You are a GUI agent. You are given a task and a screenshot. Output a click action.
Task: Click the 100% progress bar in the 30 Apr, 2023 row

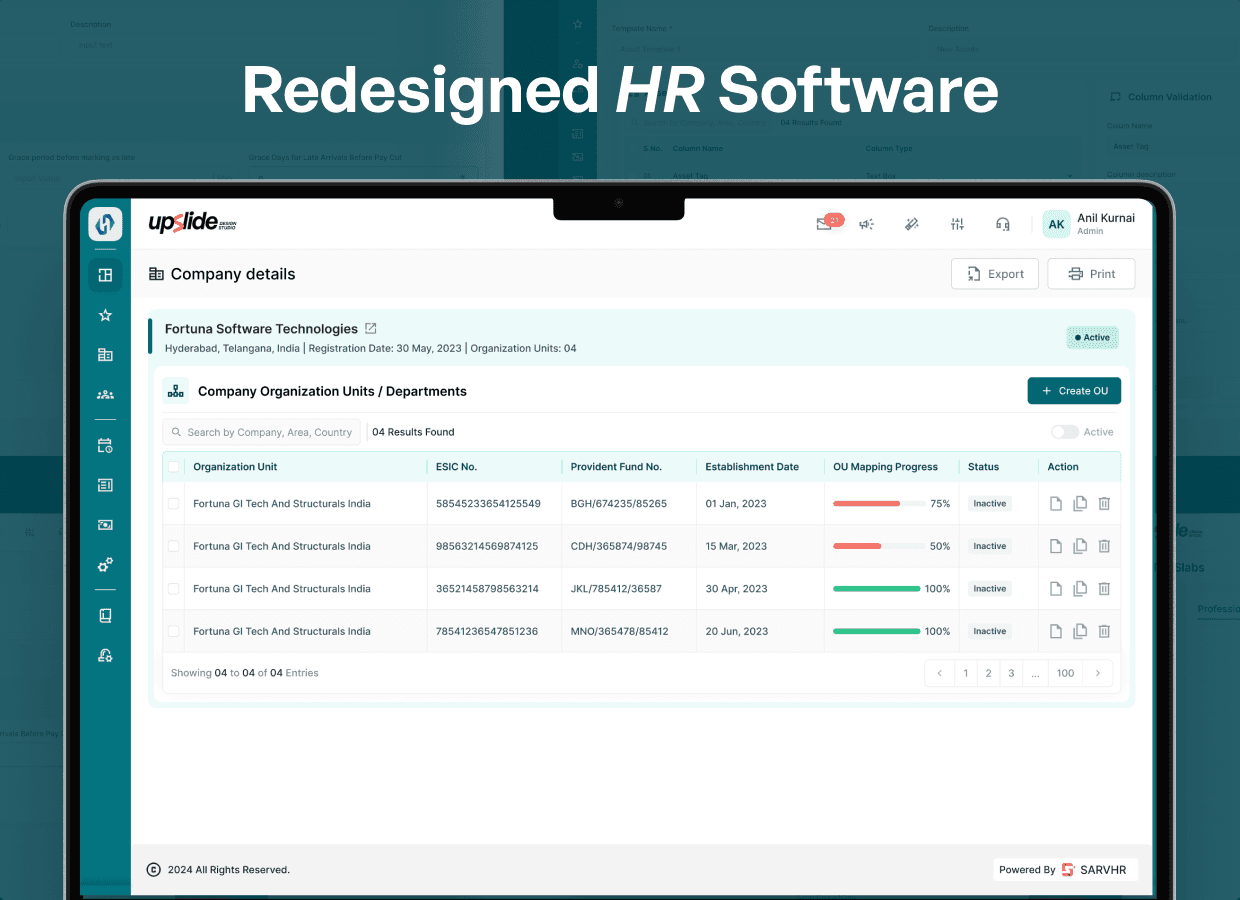point(877,589)
